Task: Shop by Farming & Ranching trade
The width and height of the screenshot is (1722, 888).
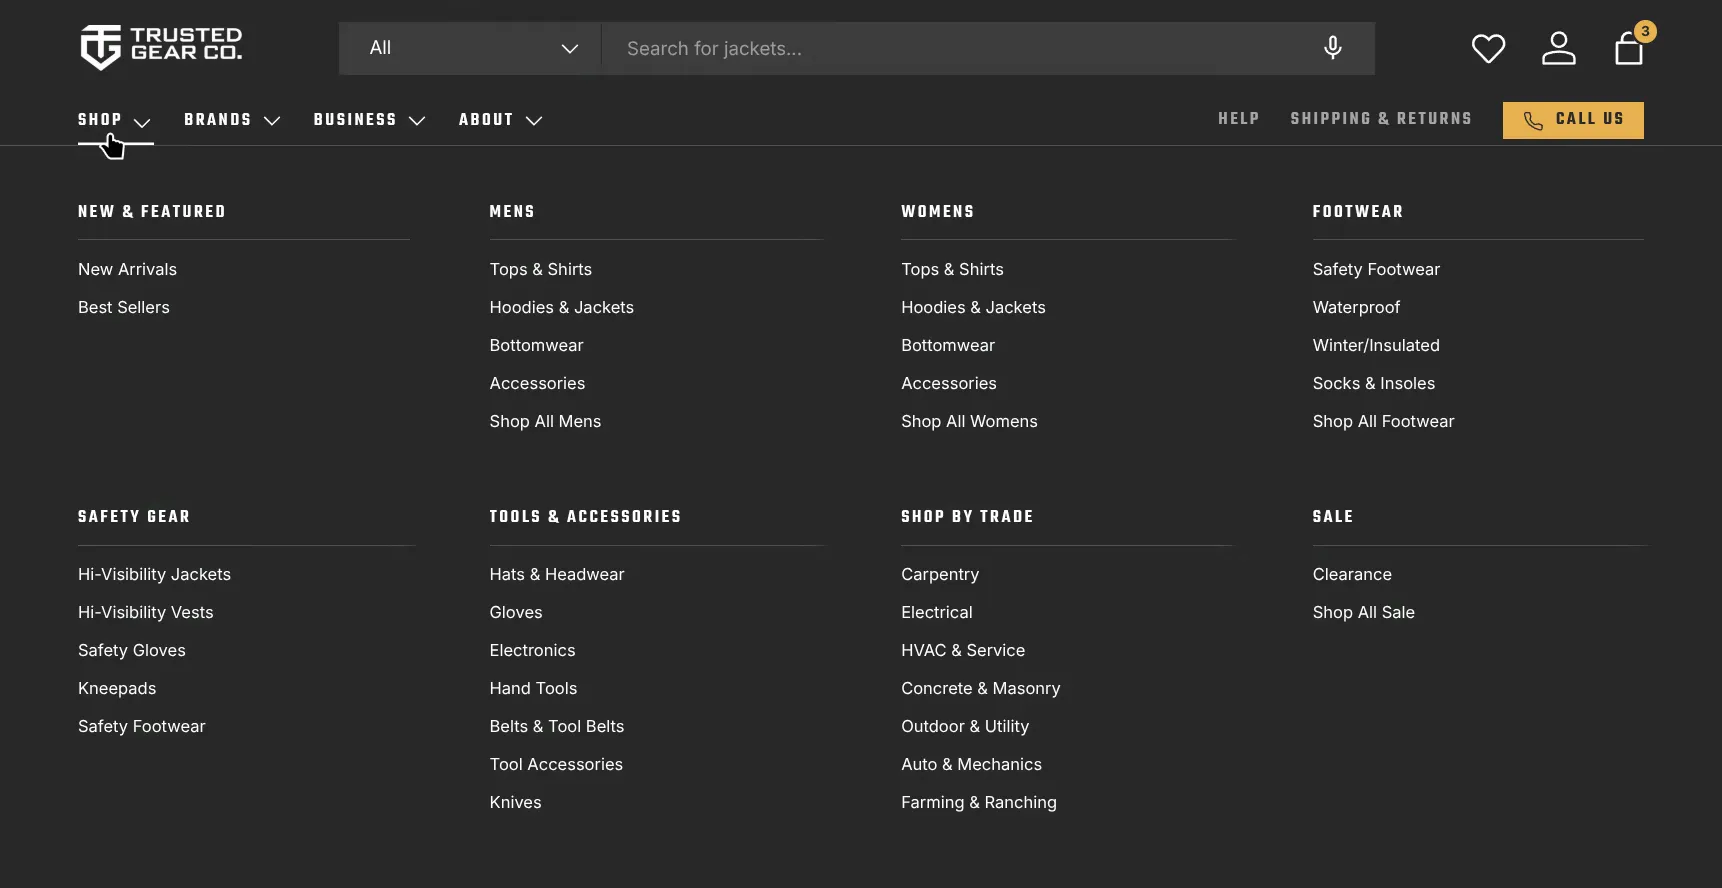Action: point(979,802)
